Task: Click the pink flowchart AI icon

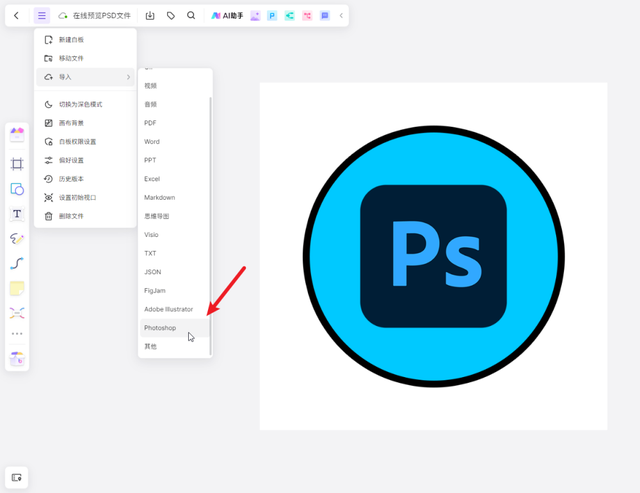Action: [307, 16]
